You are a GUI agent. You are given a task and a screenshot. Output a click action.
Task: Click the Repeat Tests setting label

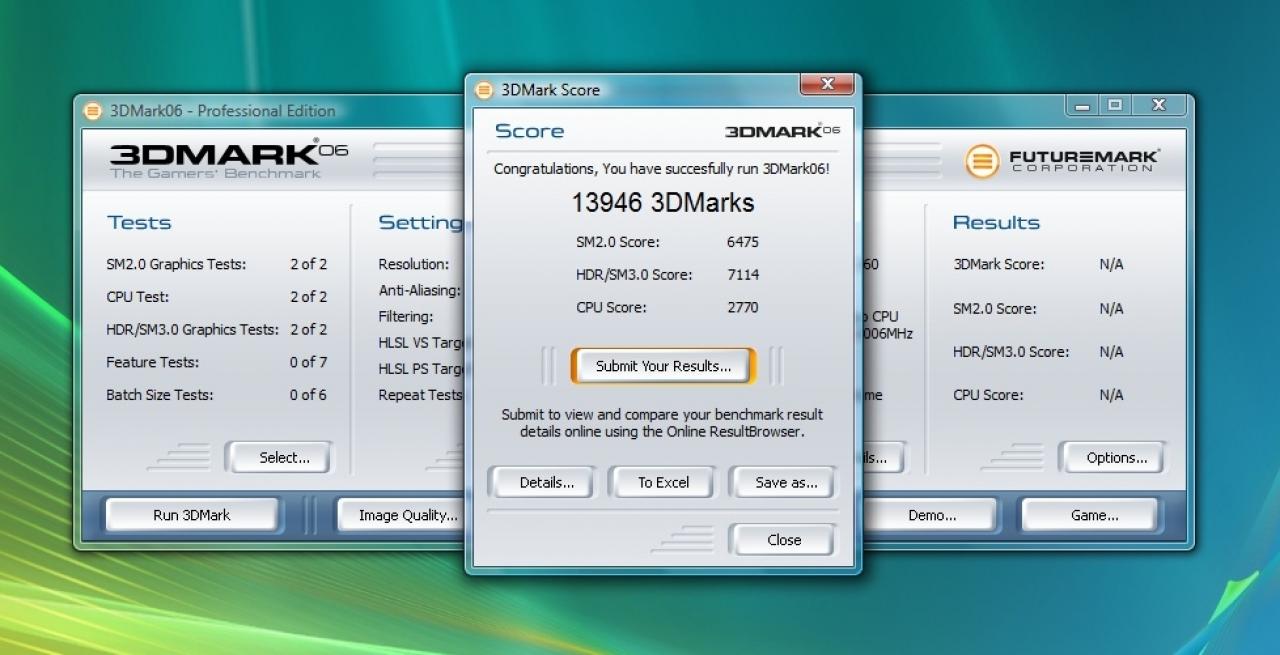420,395
